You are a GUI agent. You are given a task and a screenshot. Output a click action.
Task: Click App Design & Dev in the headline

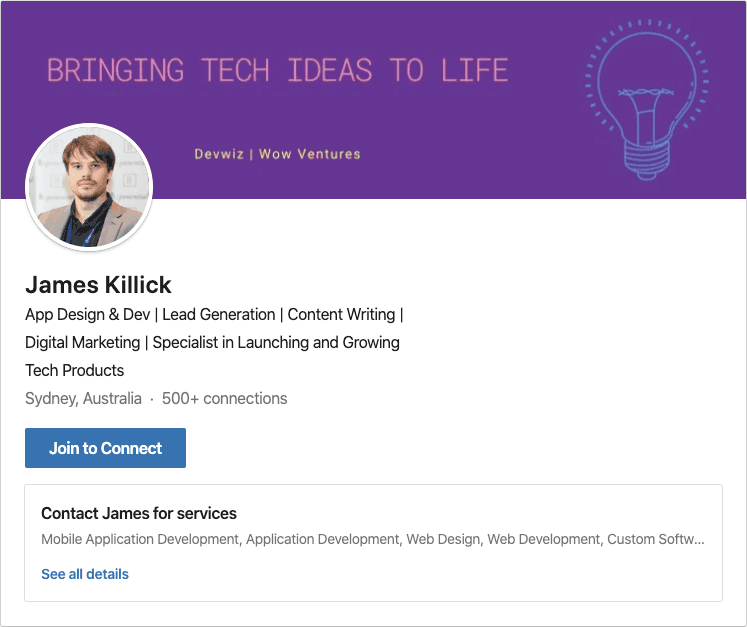(87, 314)
